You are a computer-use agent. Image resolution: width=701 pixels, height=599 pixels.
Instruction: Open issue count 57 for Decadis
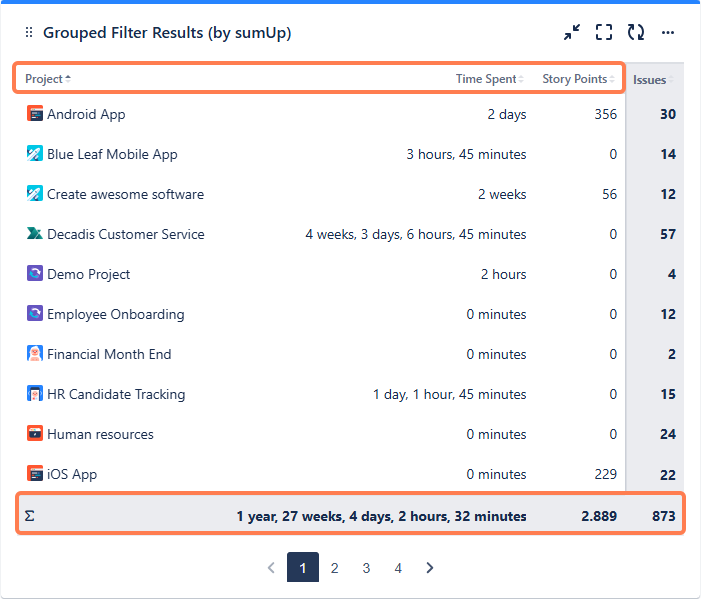coord(667,234)
